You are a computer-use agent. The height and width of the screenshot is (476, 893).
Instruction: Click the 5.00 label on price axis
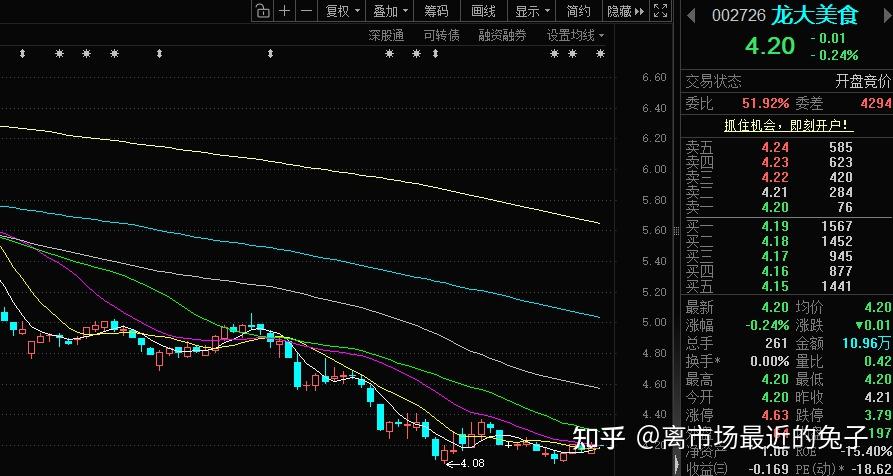click(654, 322)
